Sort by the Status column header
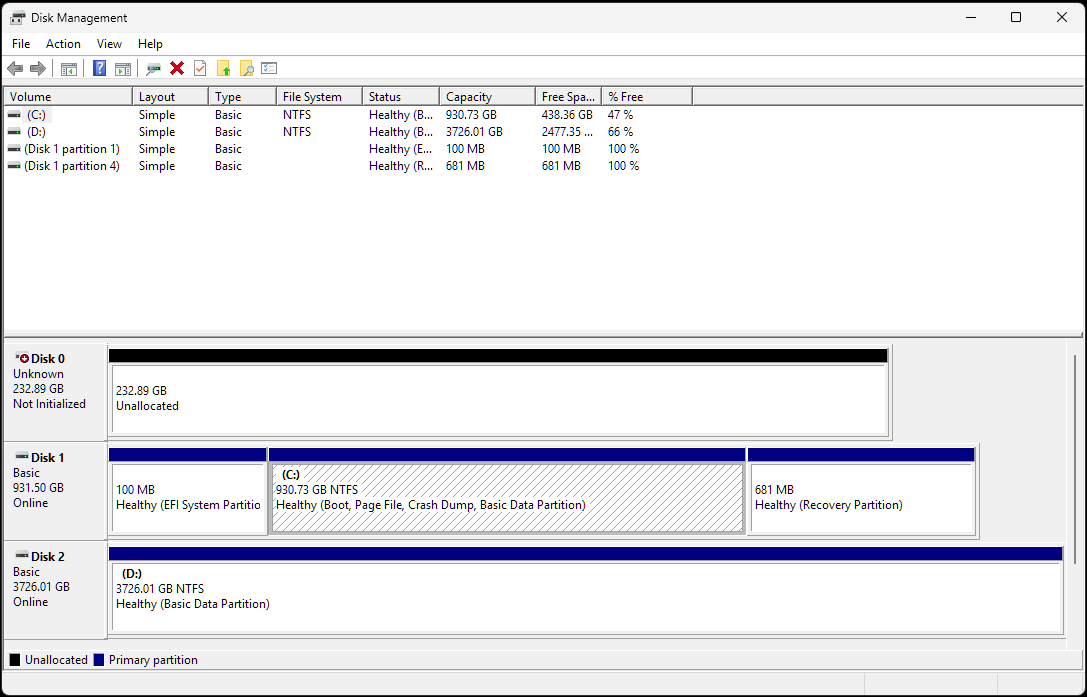 pos(401,96)
